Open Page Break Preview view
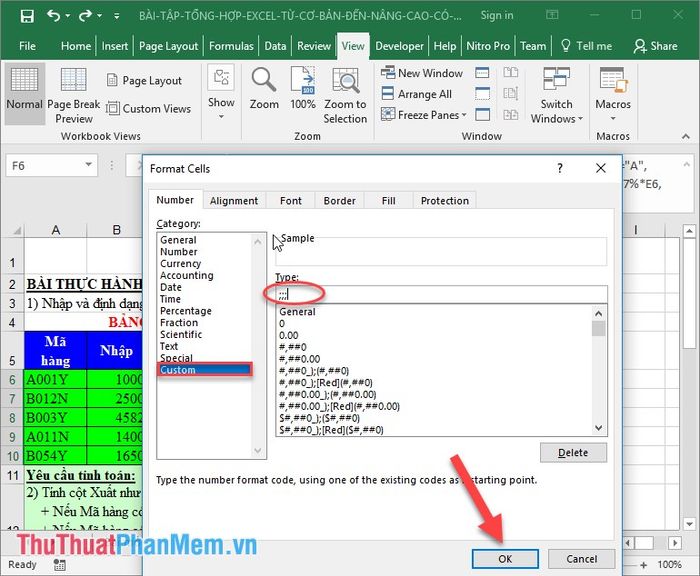 point(74,95)
